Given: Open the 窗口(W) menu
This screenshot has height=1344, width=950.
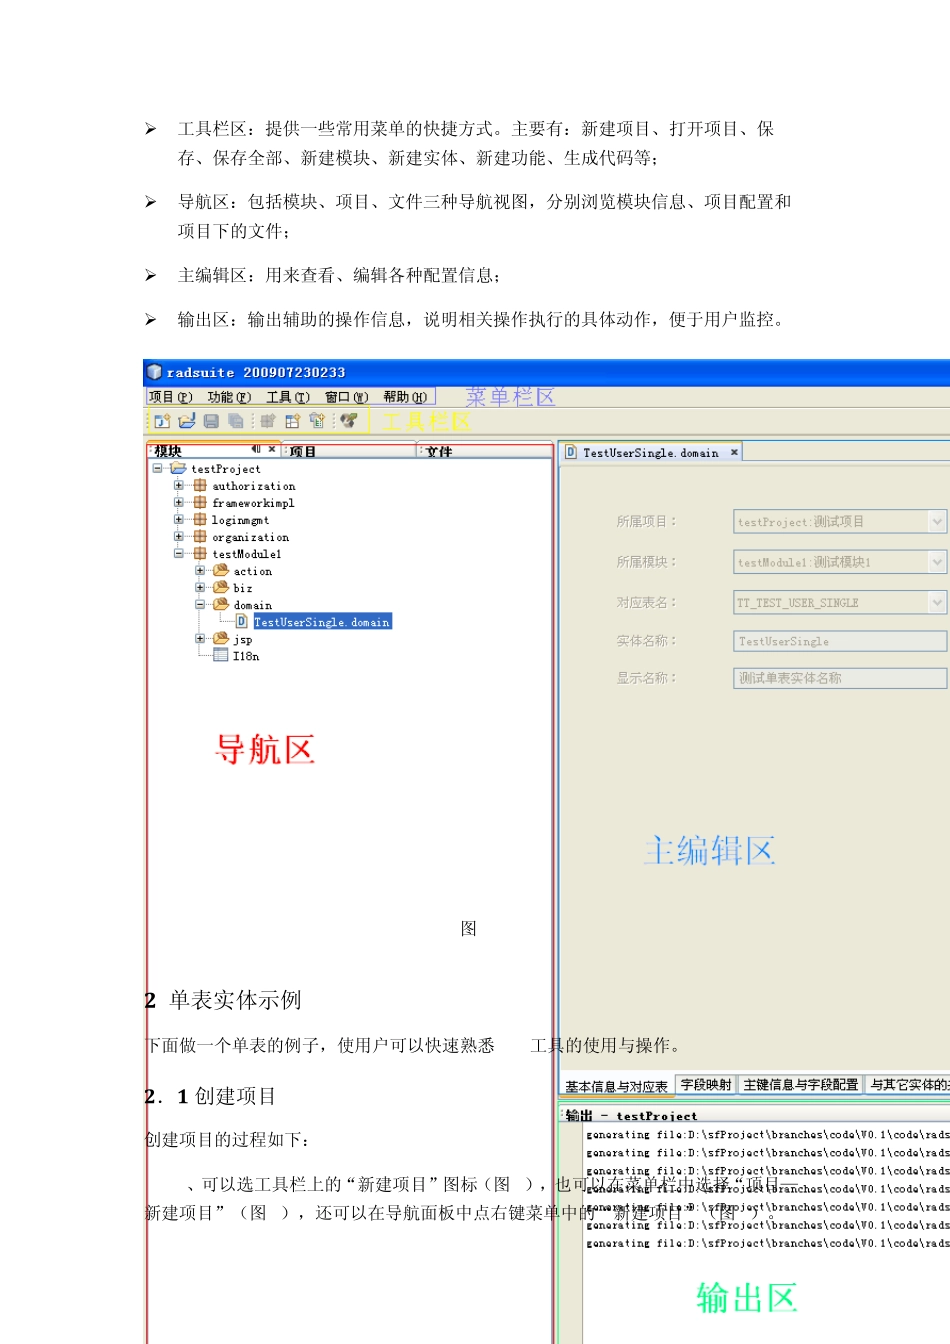Looking at the screenshot, I should tap(347, 397).
